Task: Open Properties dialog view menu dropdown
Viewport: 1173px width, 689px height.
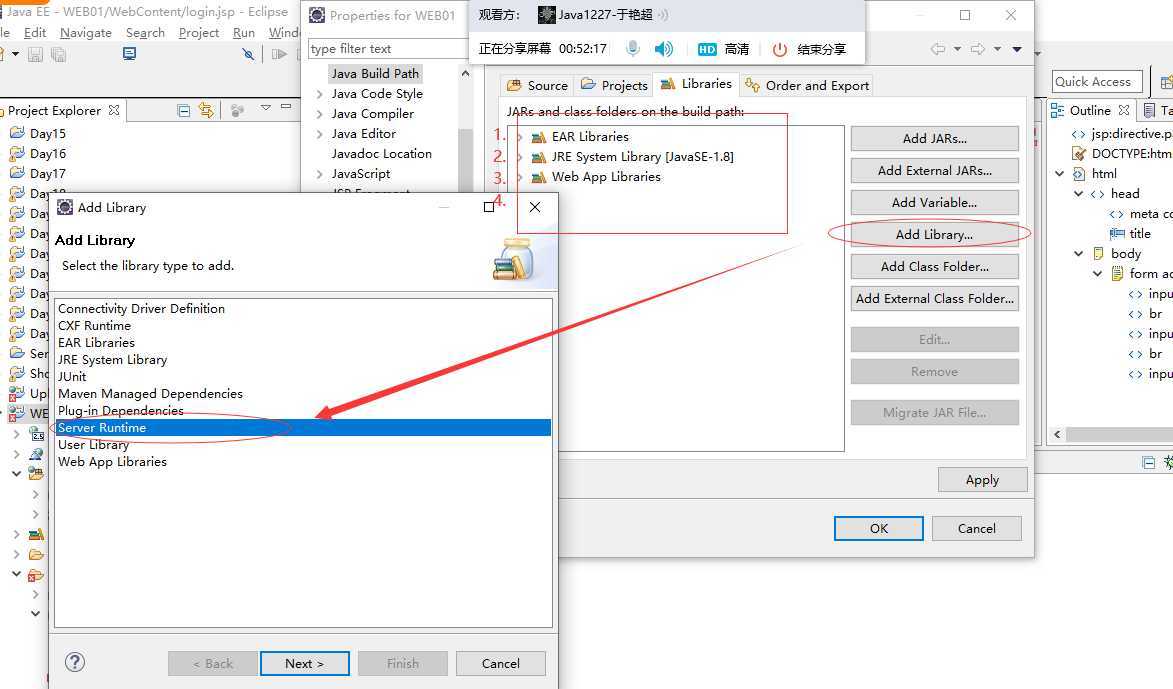Action: click(x=1017, y=49)
